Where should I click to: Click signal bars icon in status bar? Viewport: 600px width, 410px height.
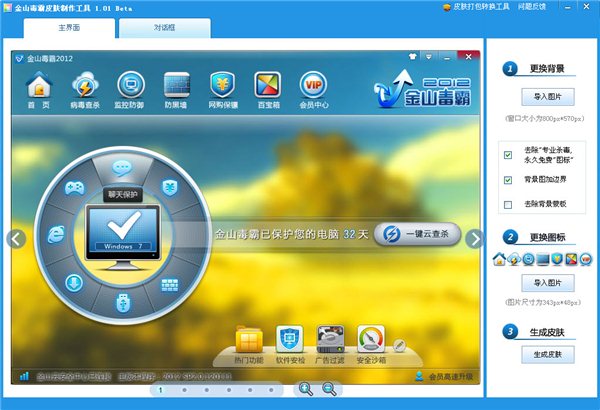click(24, 376)
